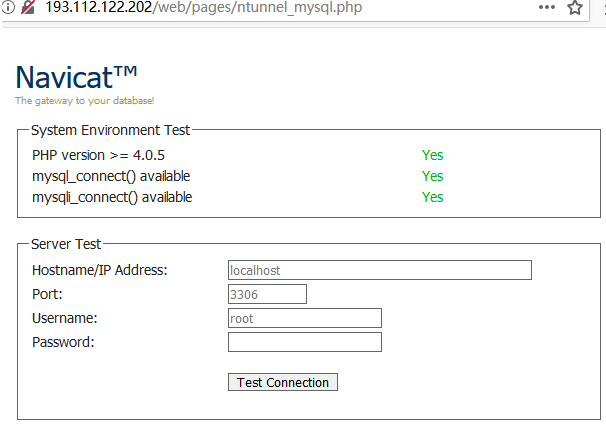Click the Navicat logo heading
This screenshot has height=425, width=606.
76,77
